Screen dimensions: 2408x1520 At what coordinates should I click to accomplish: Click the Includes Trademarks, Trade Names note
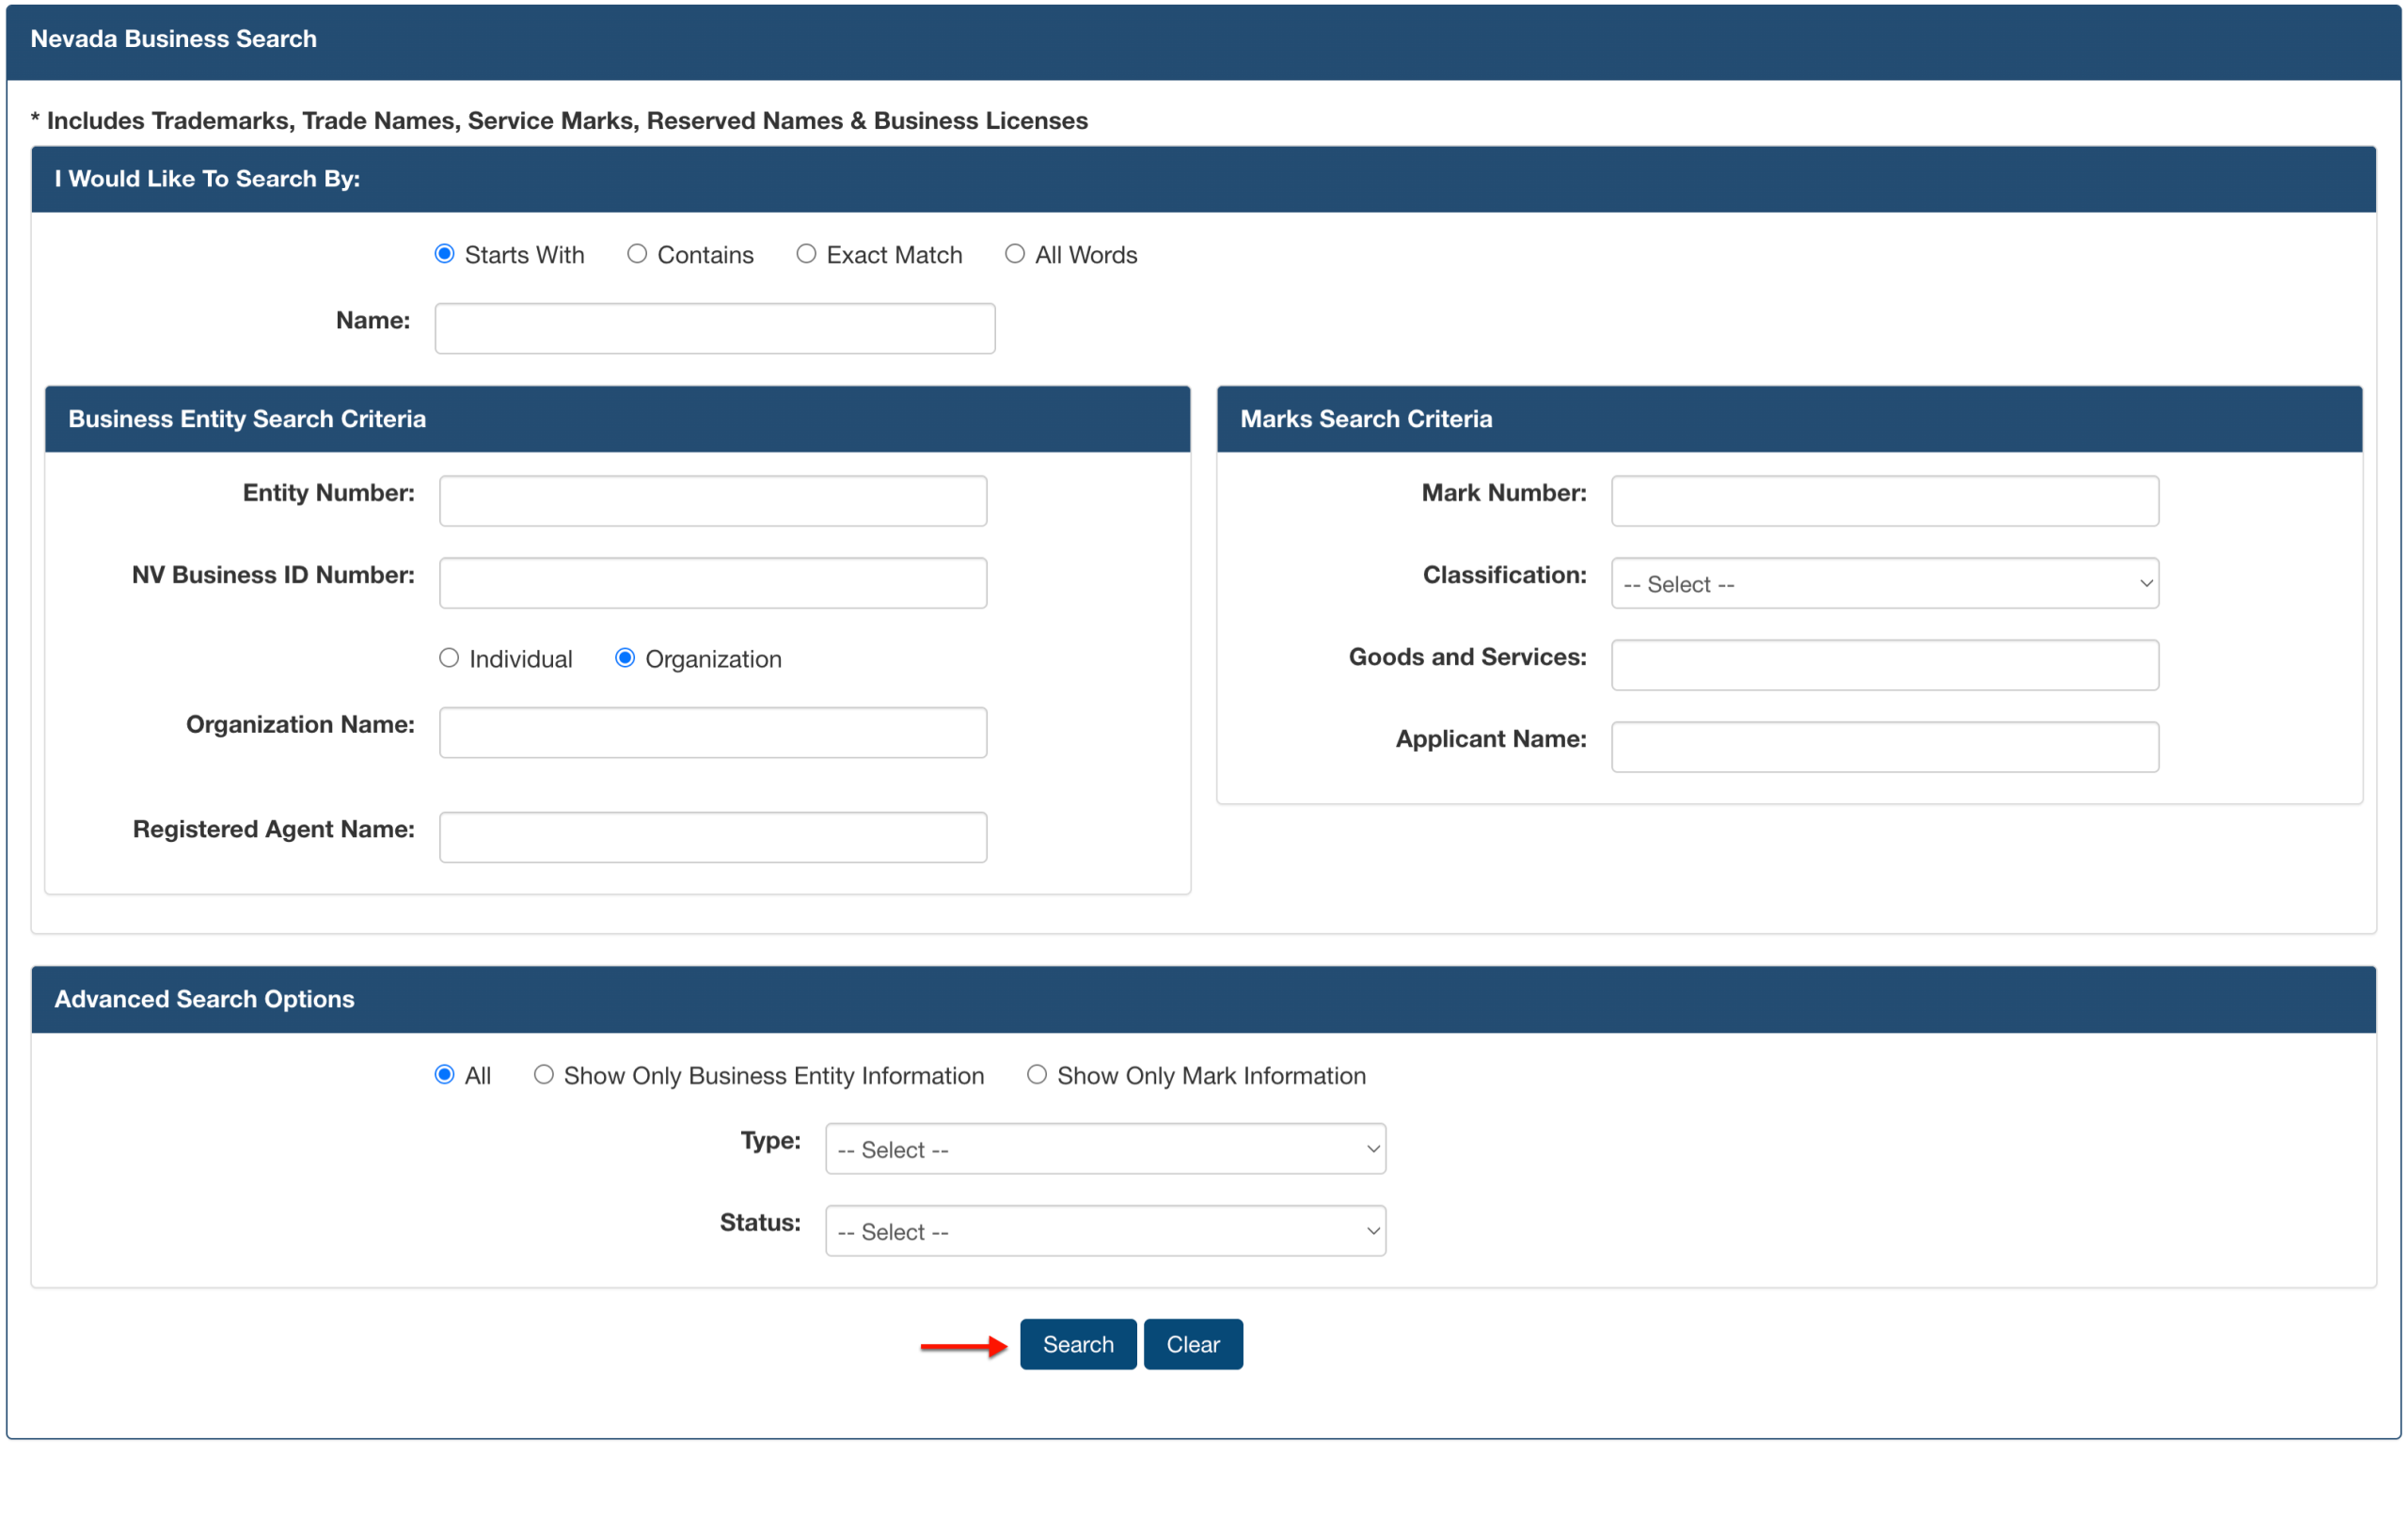coord(559,121)
